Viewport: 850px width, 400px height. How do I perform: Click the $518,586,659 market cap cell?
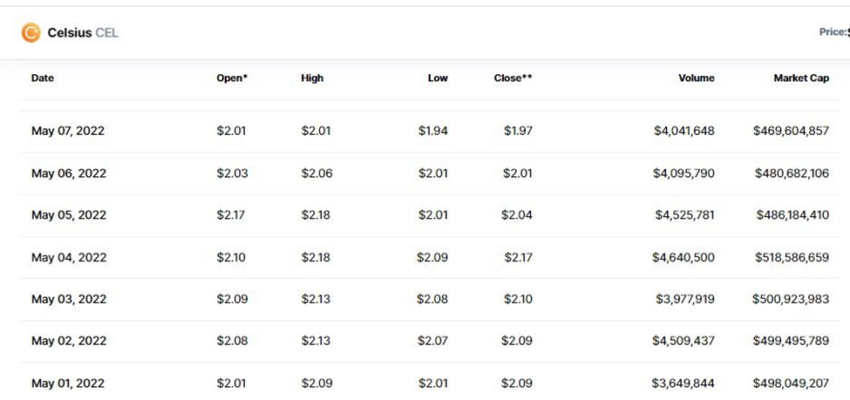point(791,257)
